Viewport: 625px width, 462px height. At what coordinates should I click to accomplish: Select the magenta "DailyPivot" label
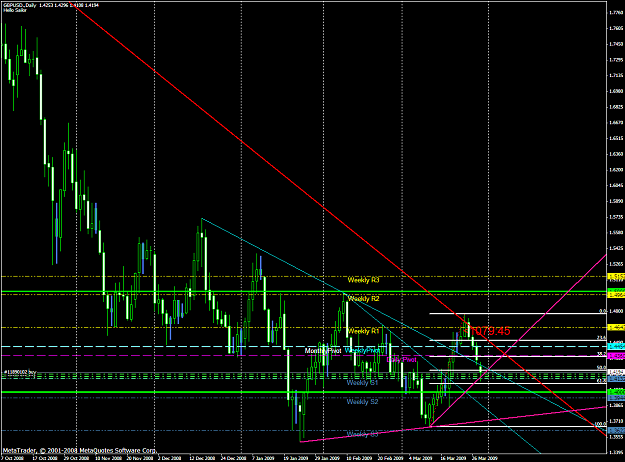pyautogui.click(x=401, y=360)
